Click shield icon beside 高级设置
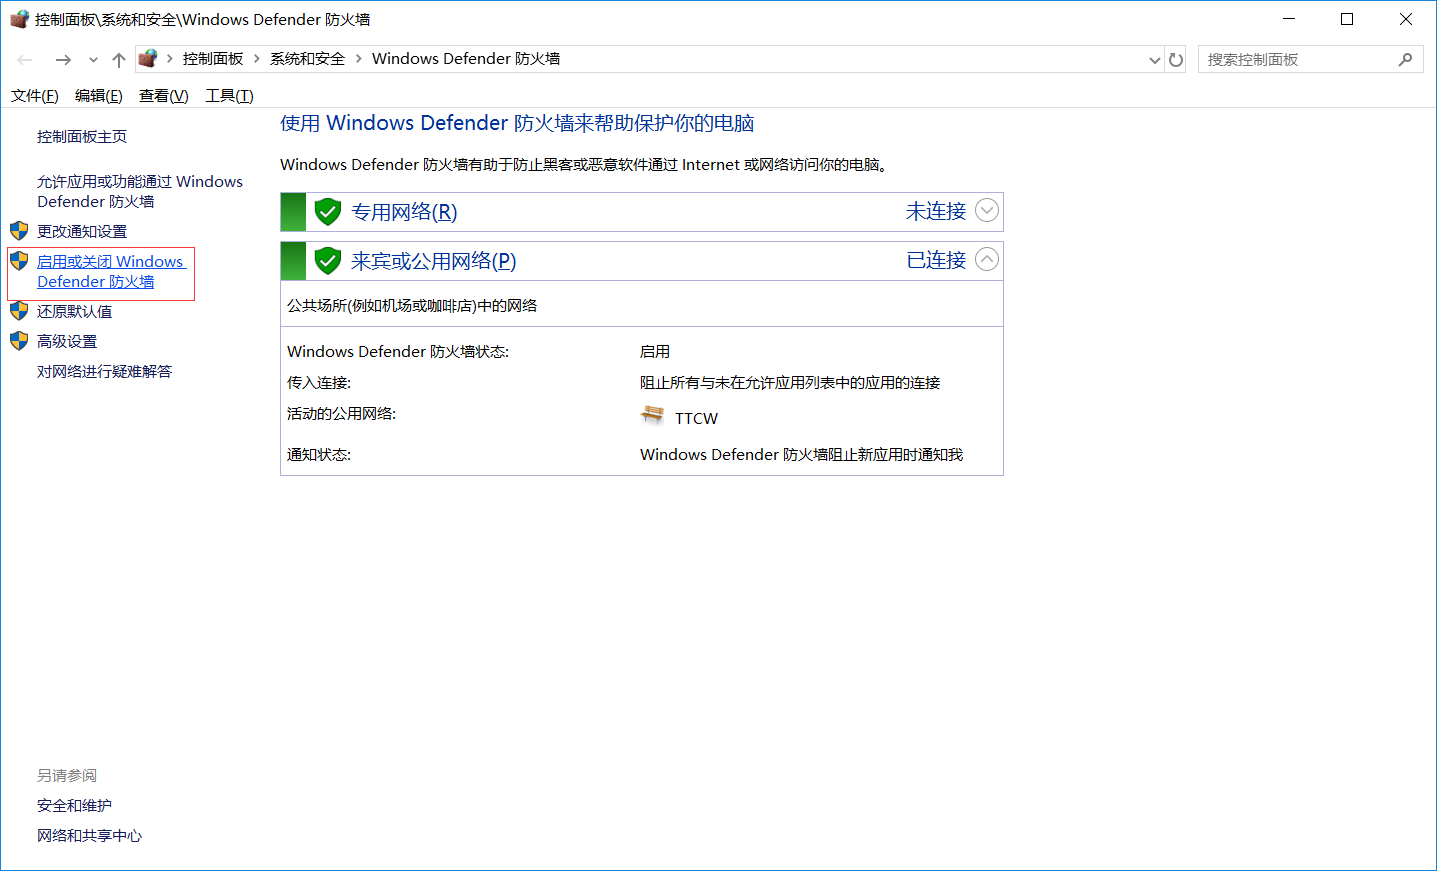The height and width of the screenshot is (871, 1437). click(19, 341)
